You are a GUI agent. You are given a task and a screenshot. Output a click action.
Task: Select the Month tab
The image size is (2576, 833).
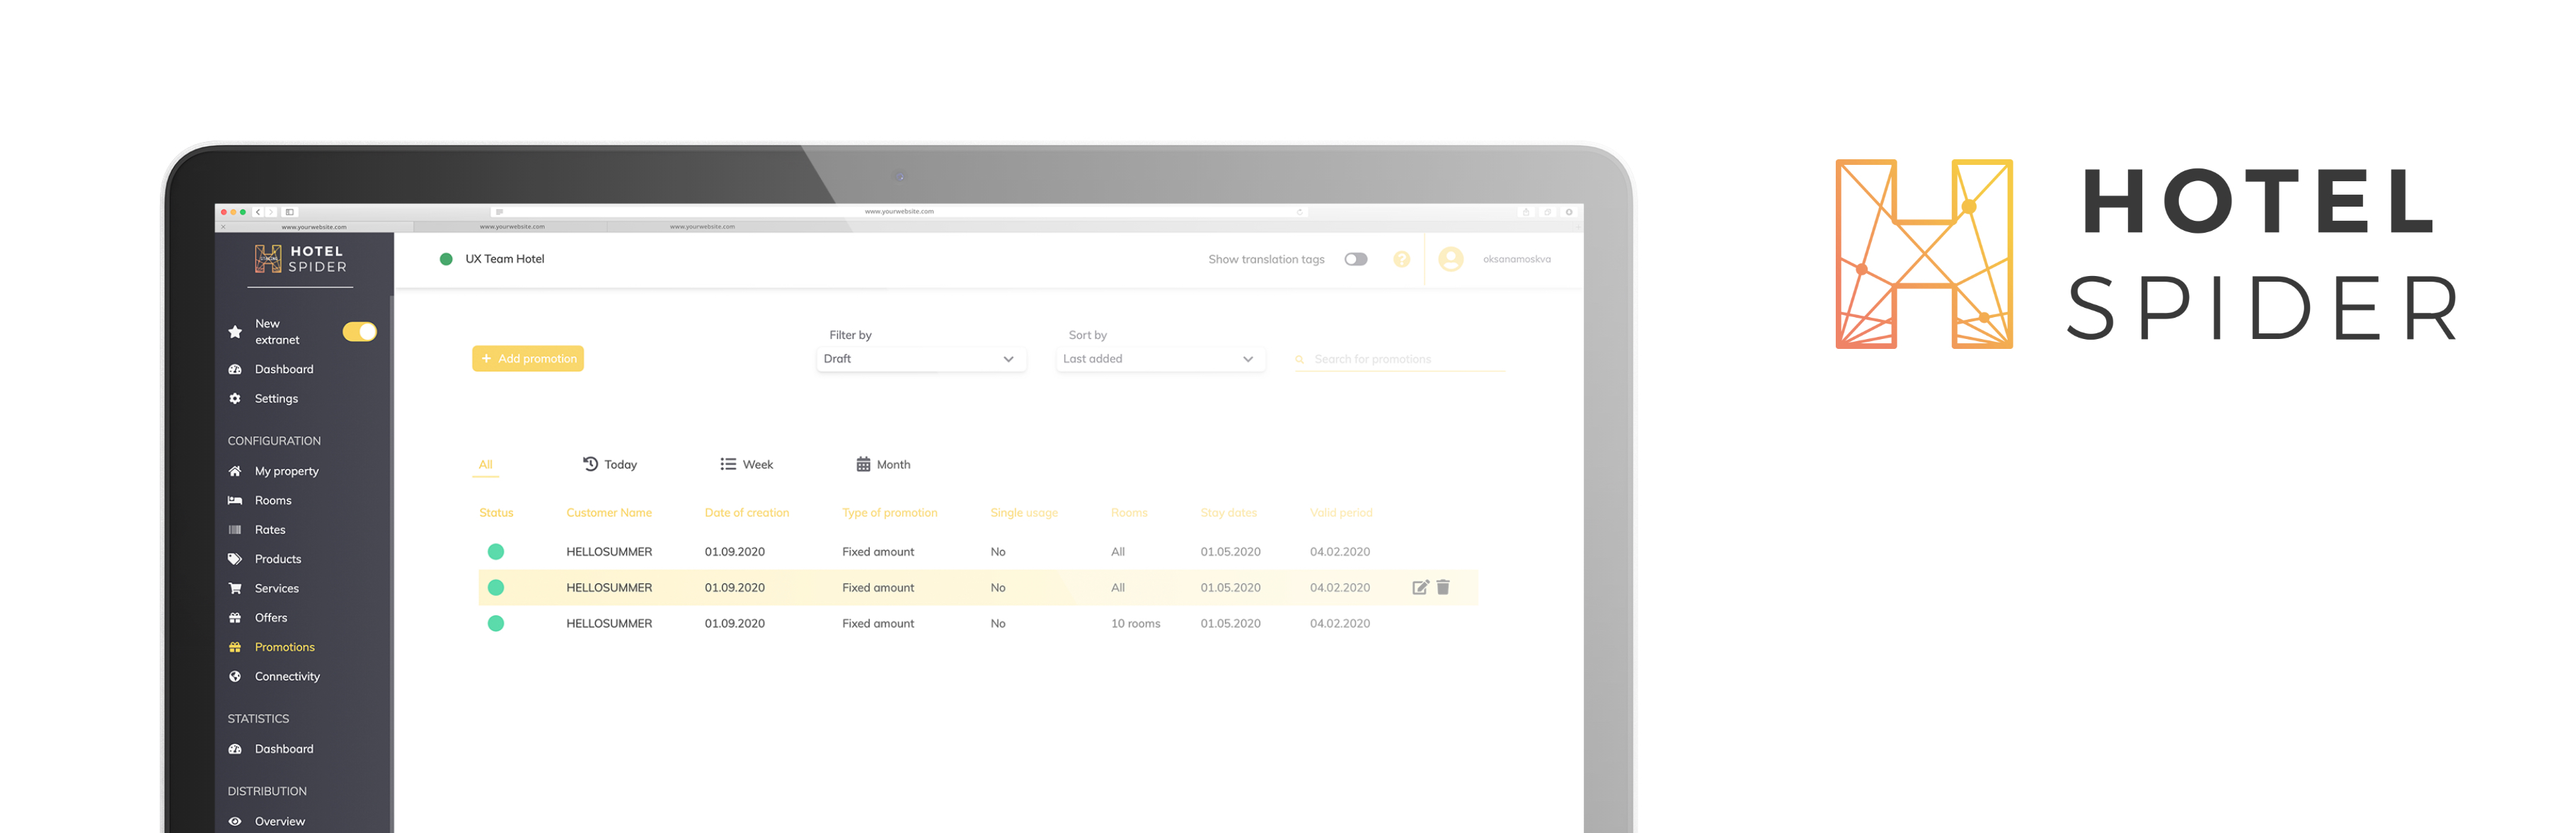click(x=883, y=465)
